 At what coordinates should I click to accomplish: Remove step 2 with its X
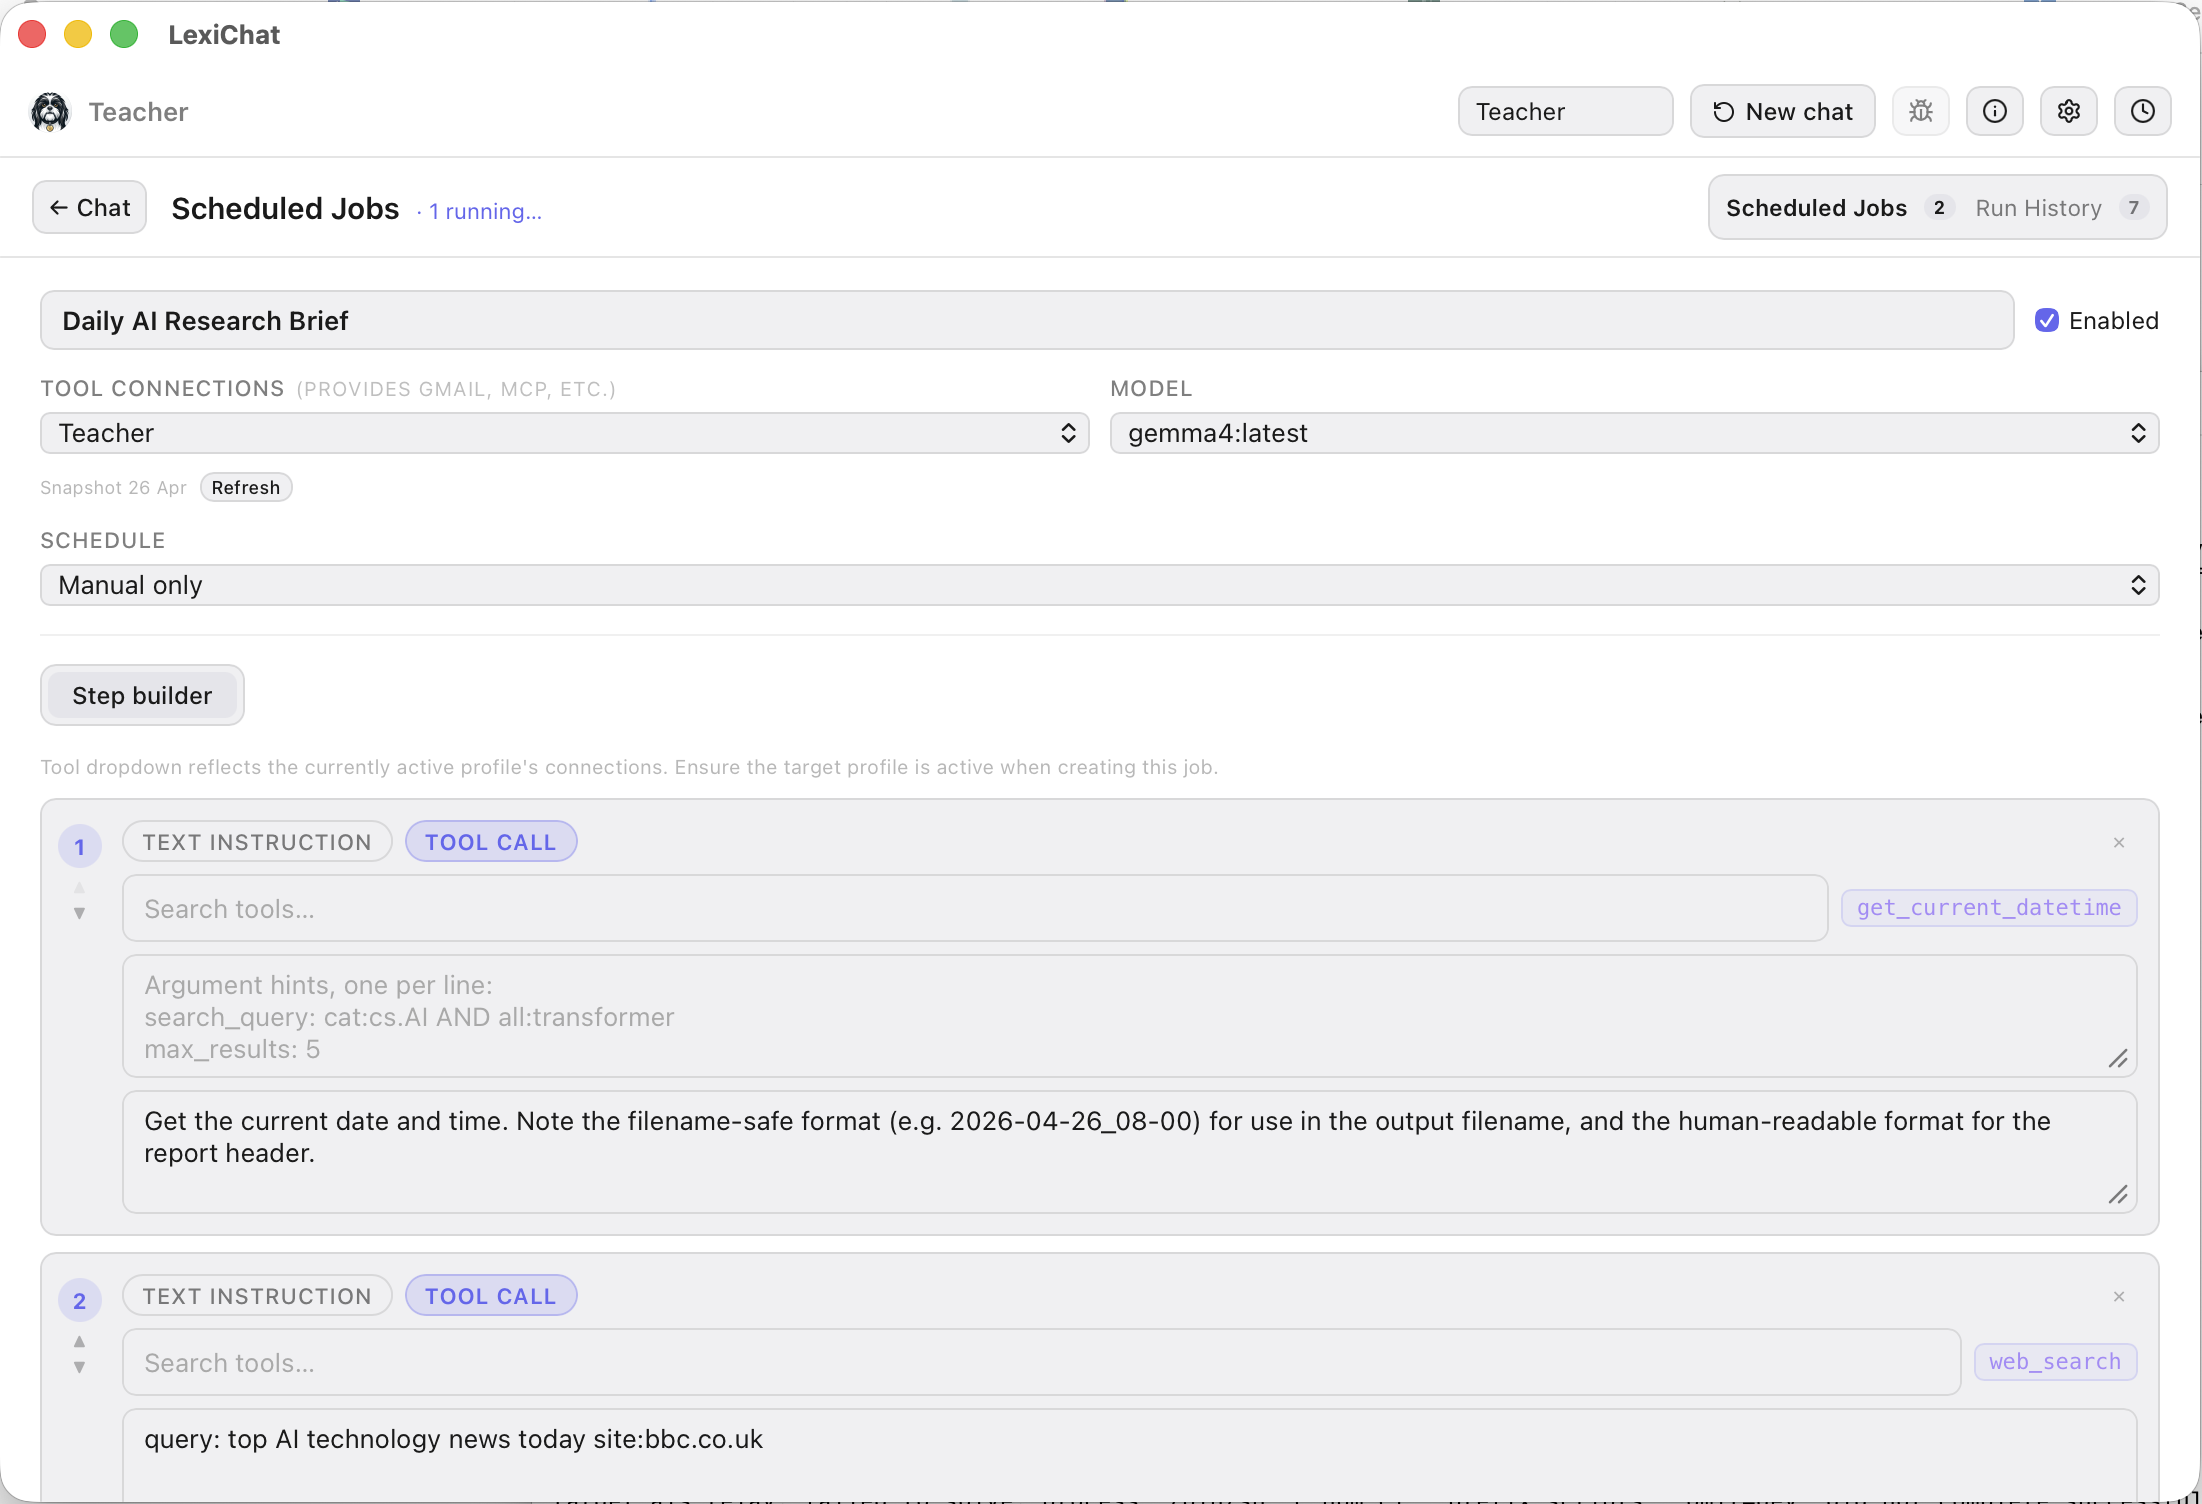(x=2118, y=1297)
